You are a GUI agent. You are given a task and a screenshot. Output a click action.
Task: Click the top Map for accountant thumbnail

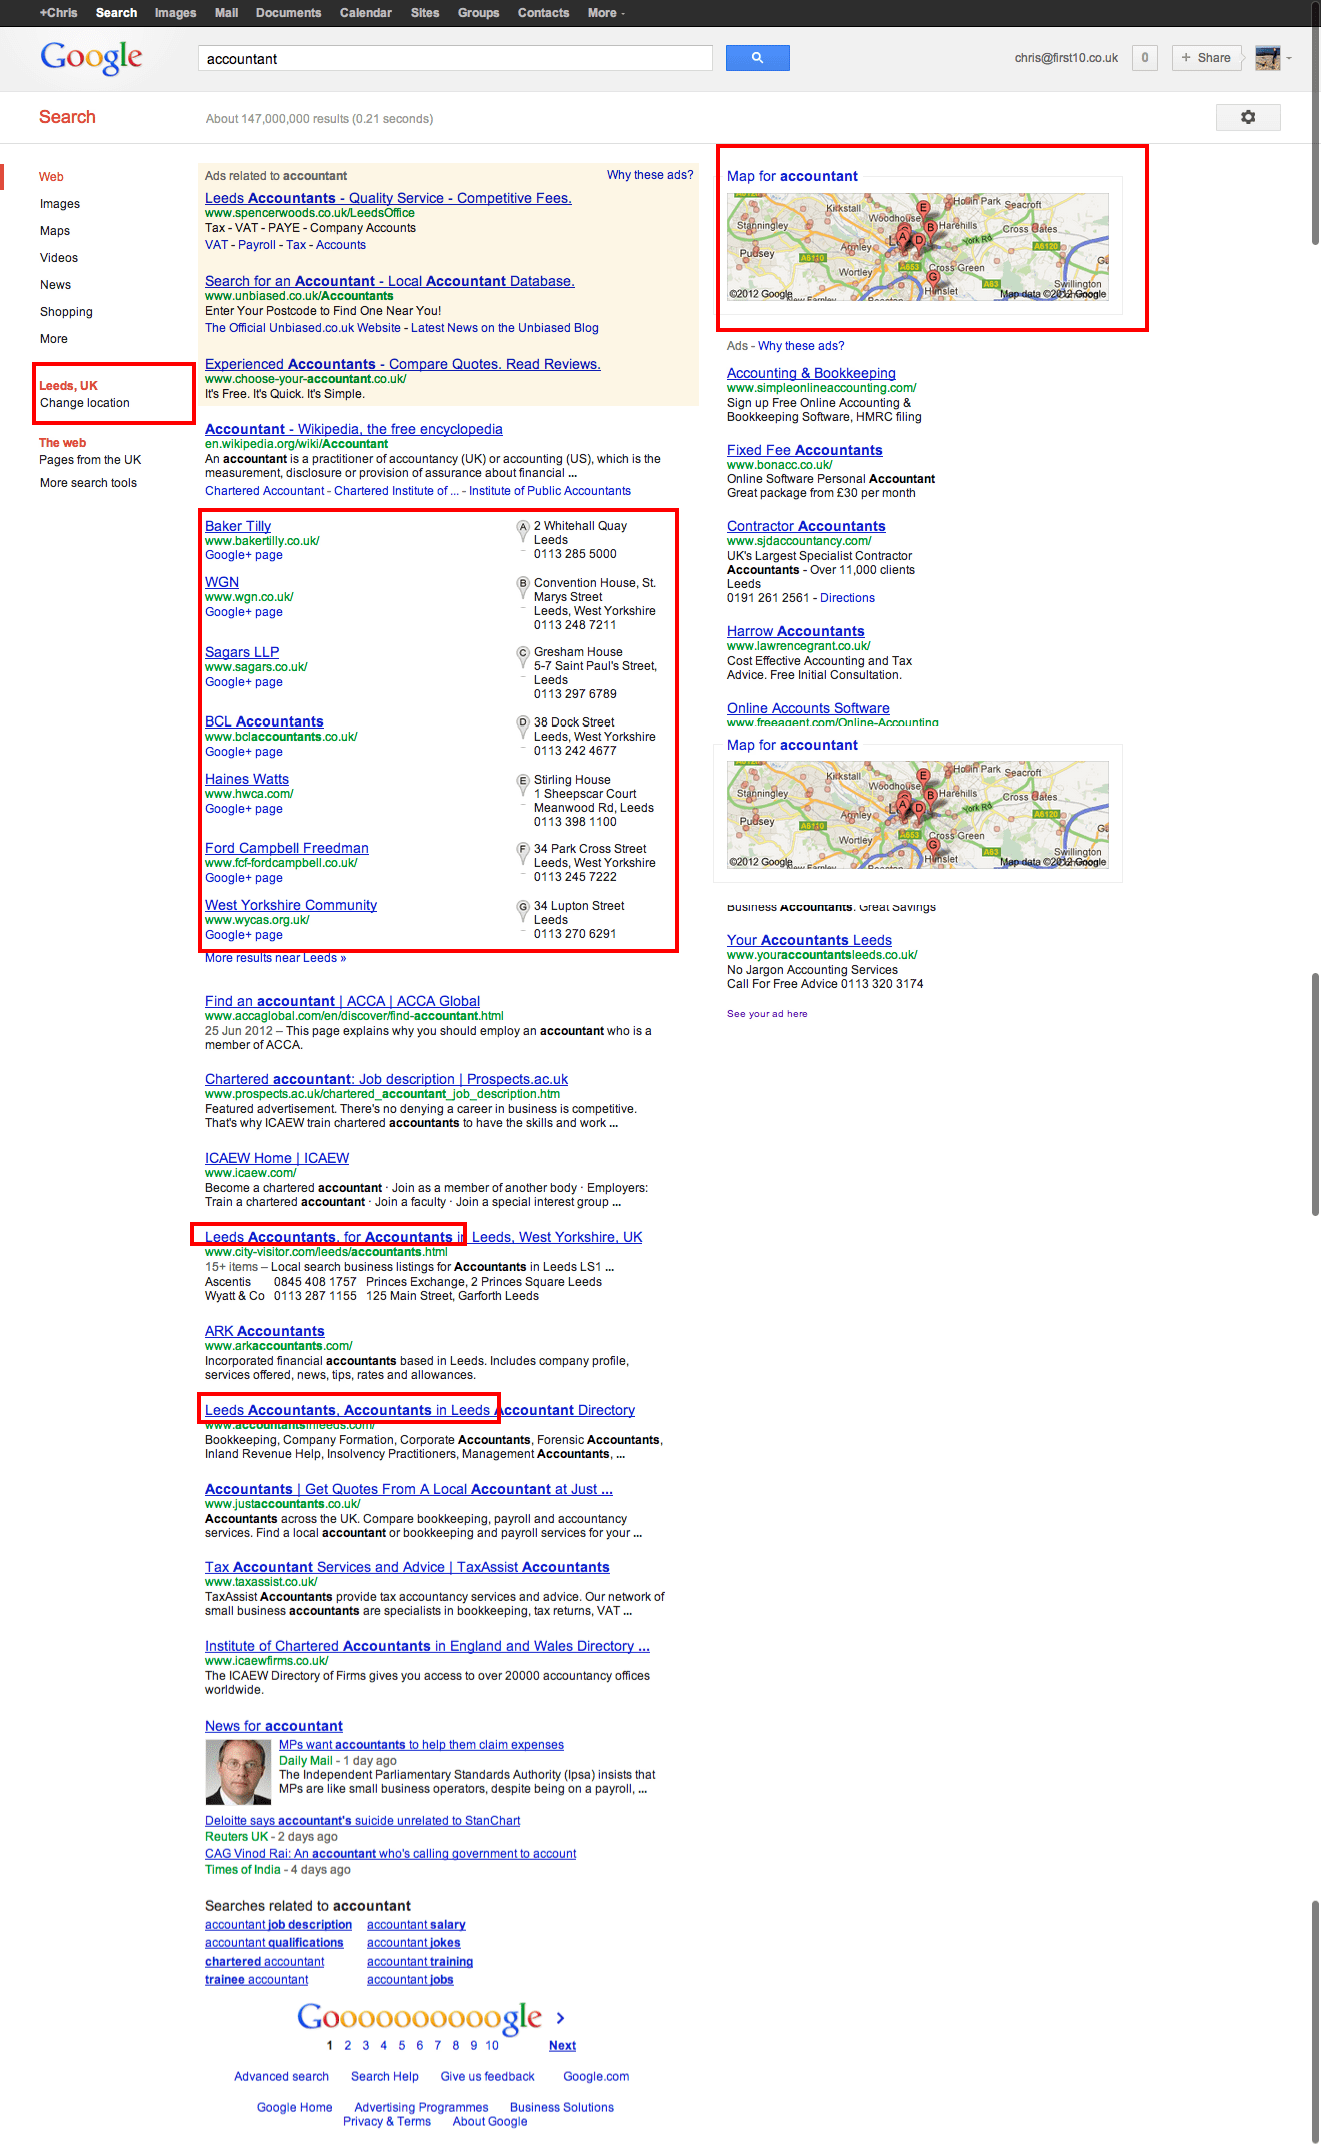click(x=917, y=247)
